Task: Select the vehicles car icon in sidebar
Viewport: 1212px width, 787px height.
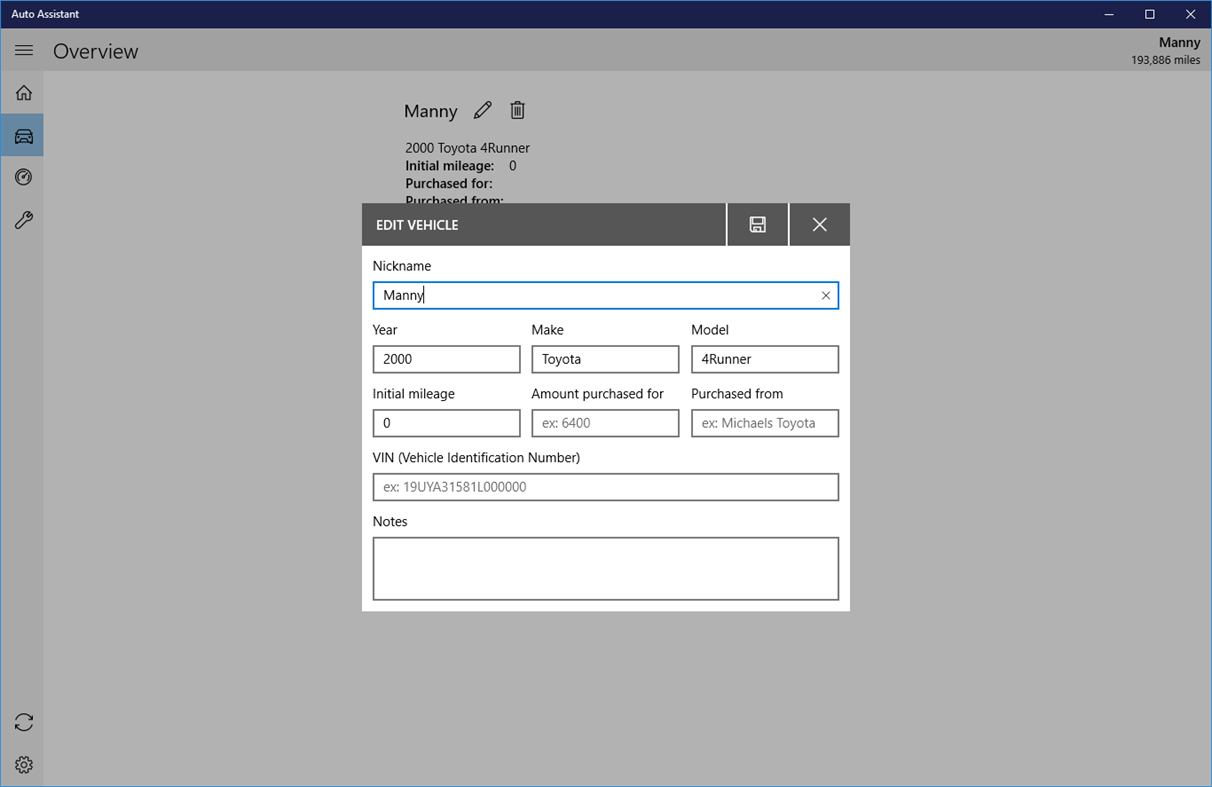Action: point(23,135)
